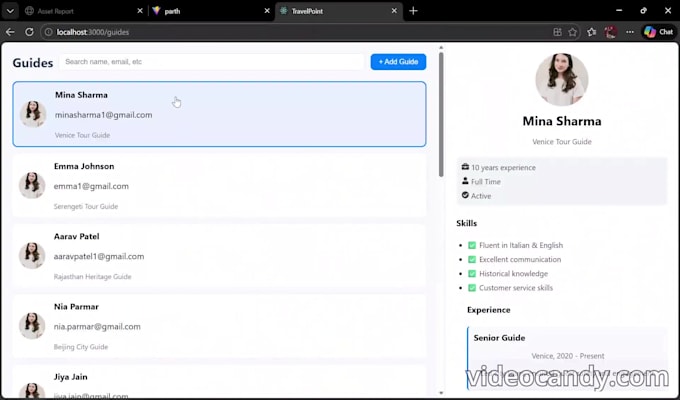Bookmark this page with the star icon
The height and width of the screenshot is (400, 680).
[572, 32]
